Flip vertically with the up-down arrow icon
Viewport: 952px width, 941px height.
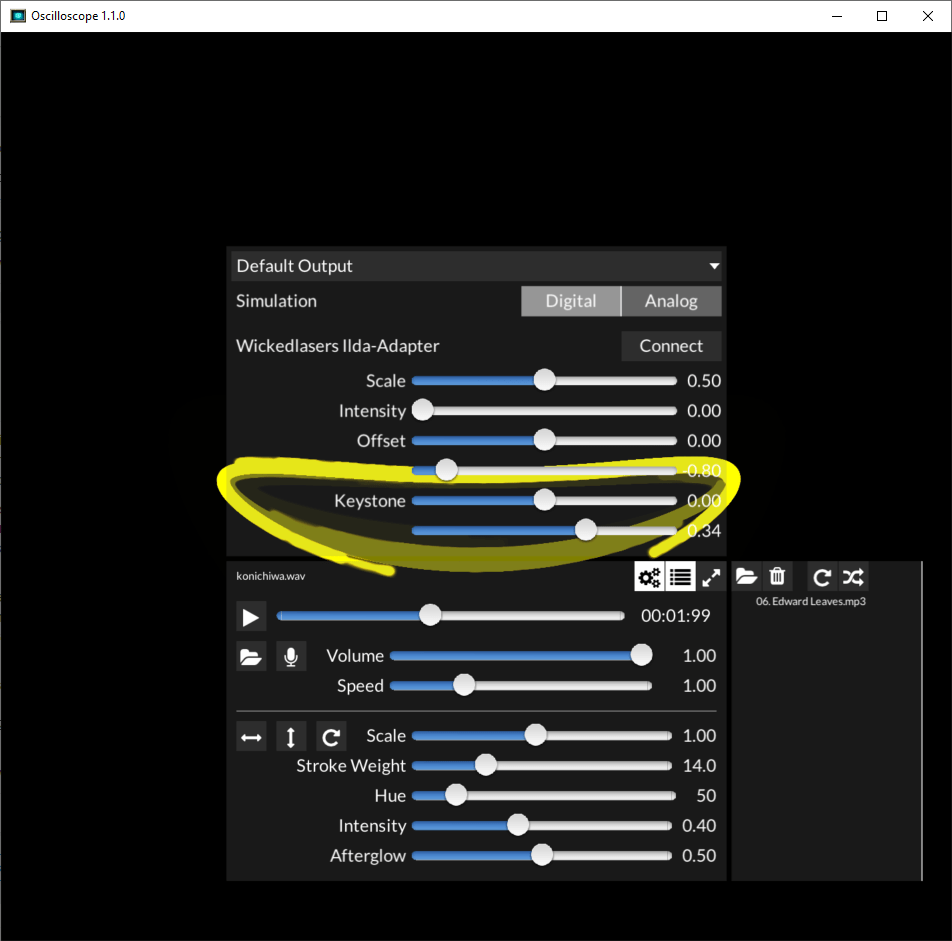[291, 737]
